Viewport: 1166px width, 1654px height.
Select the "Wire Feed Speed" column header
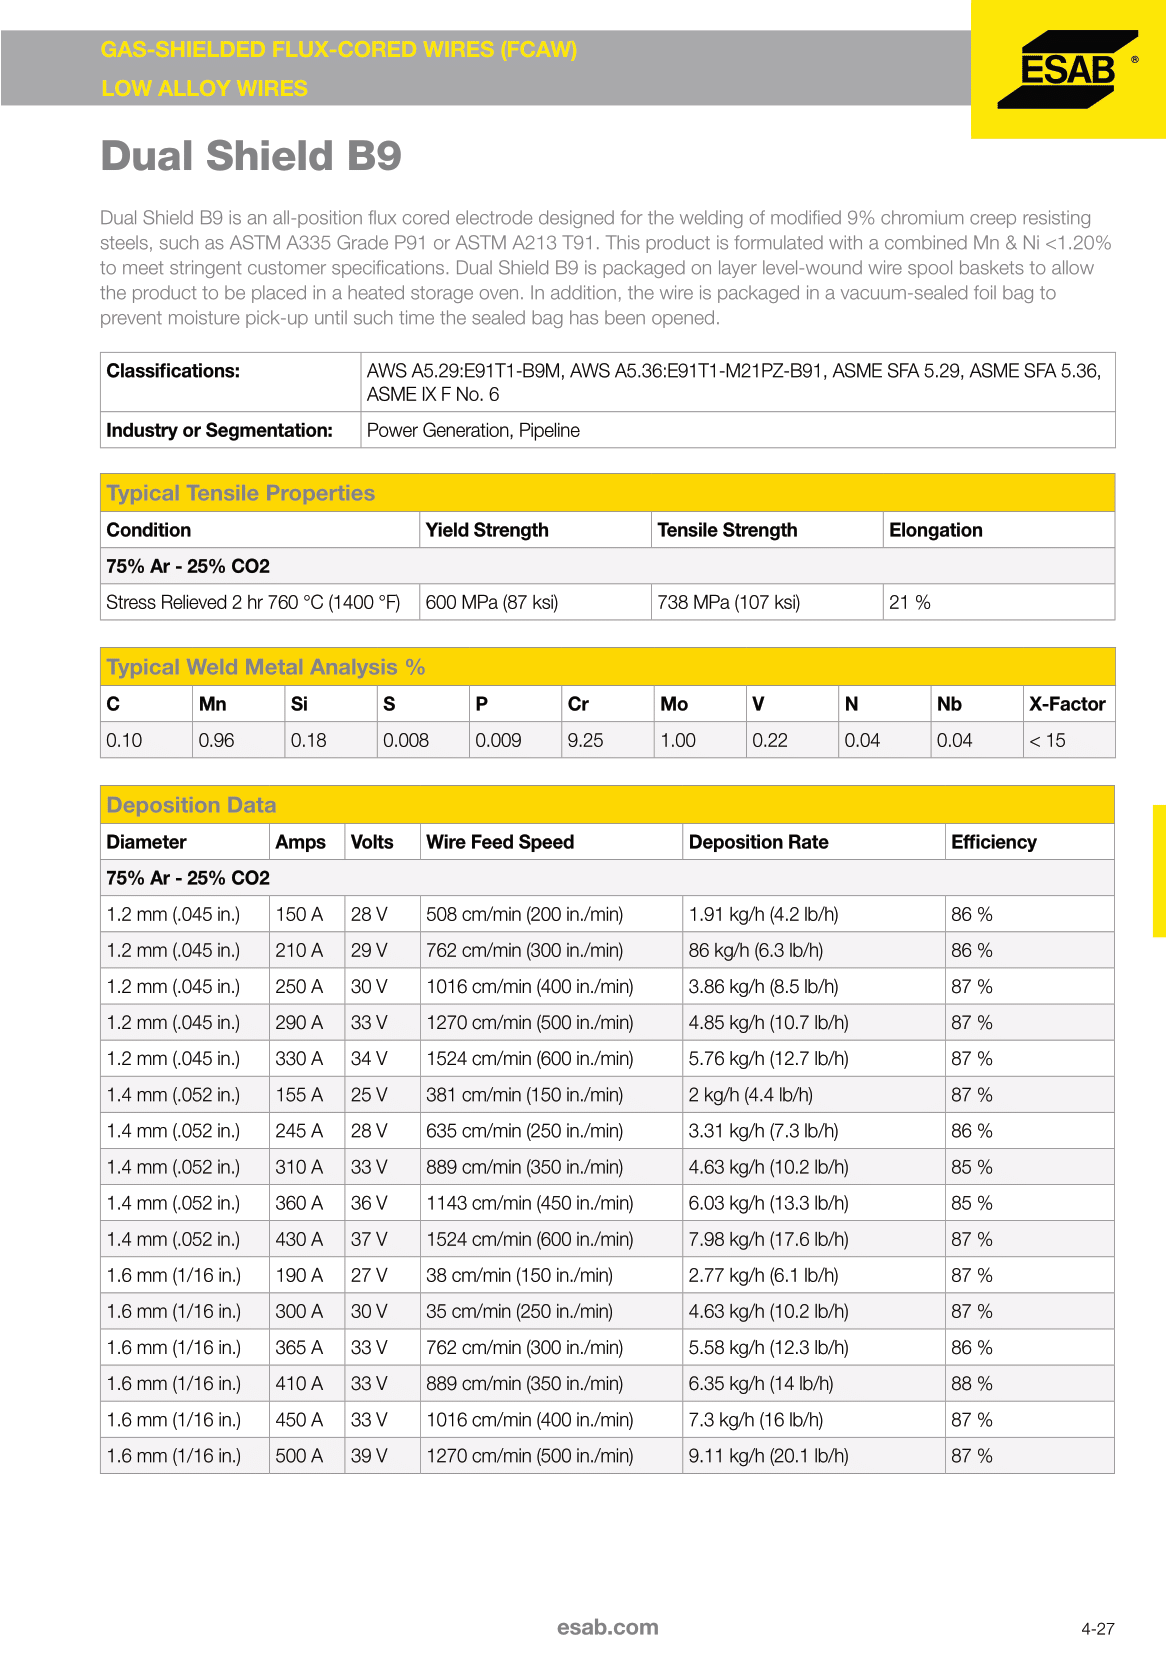click(500, 842)
